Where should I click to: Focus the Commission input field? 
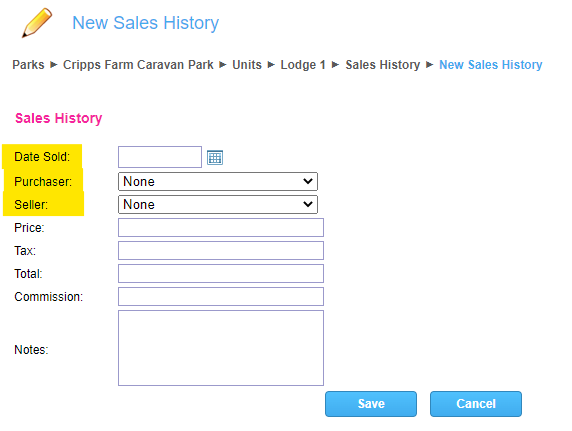[x=221, y=296]
